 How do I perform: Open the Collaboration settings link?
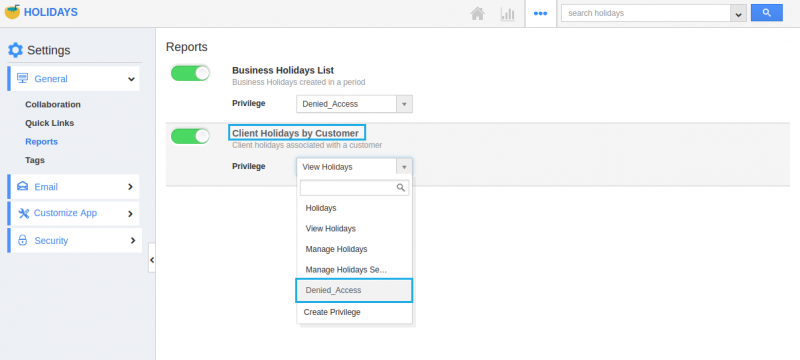53,105
